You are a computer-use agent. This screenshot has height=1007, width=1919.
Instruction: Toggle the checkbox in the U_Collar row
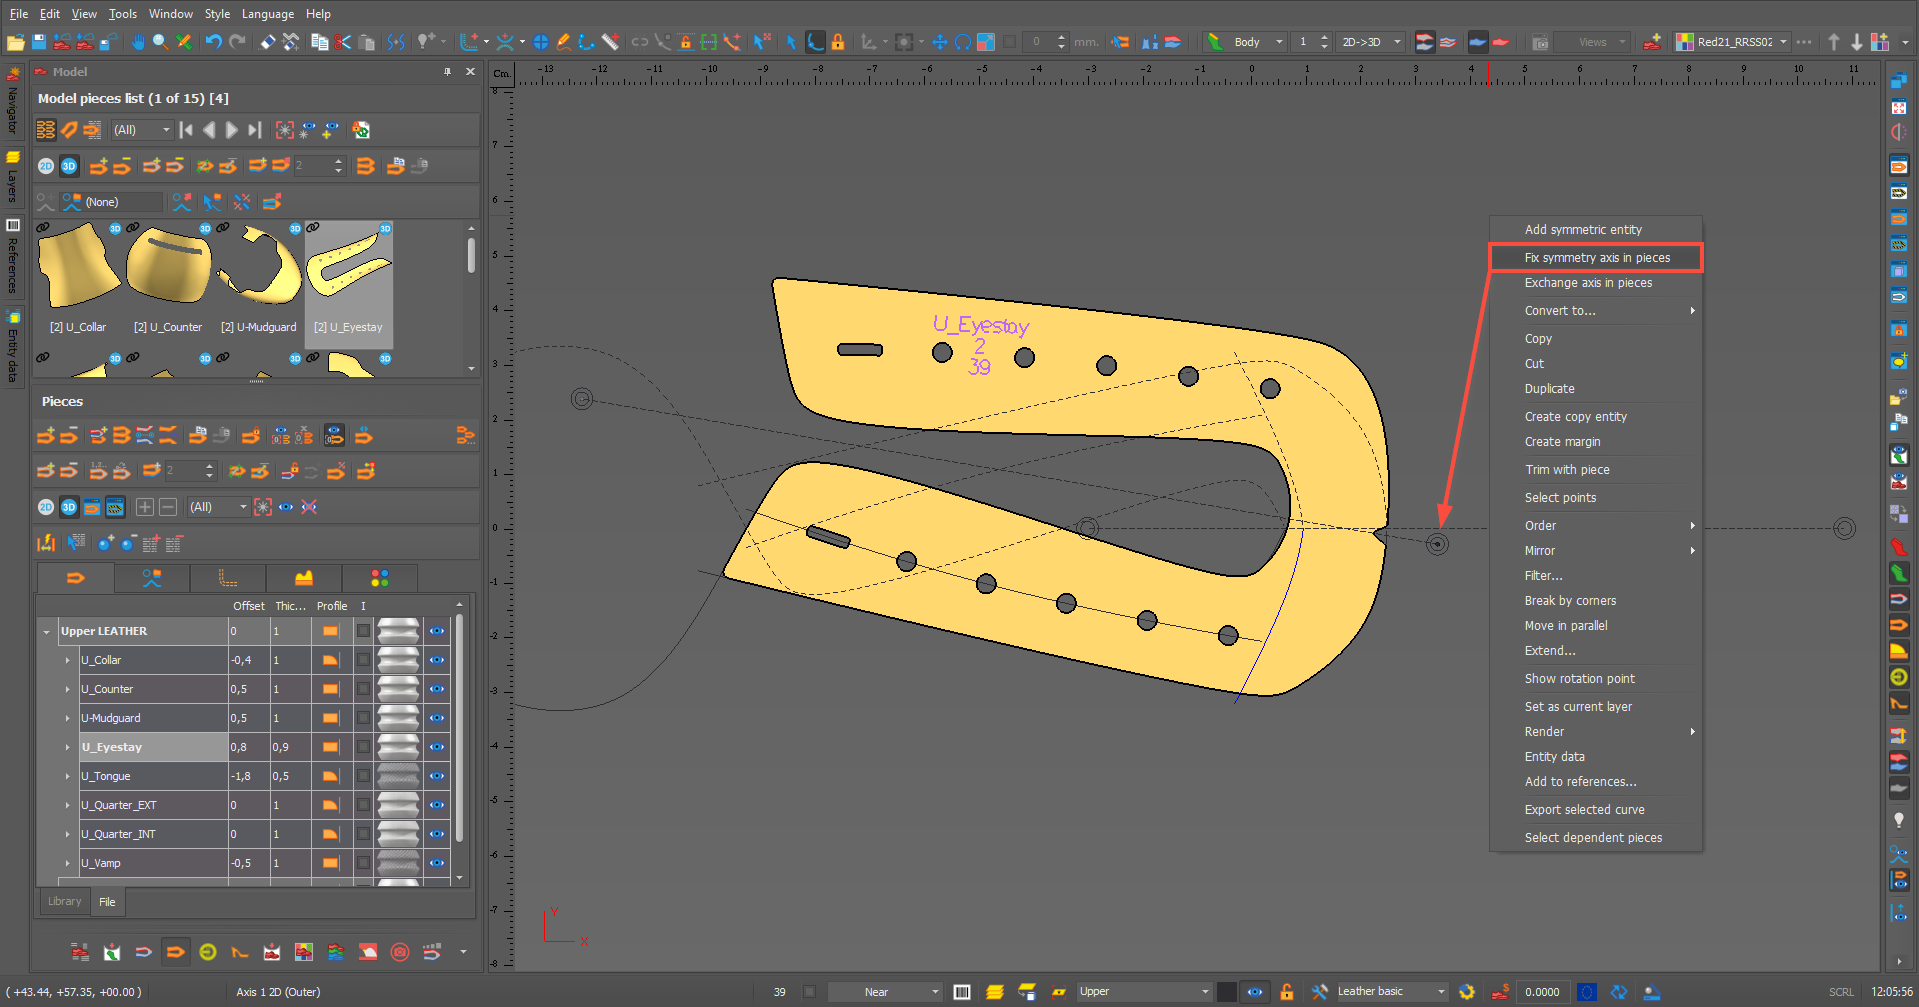(363, 660)
